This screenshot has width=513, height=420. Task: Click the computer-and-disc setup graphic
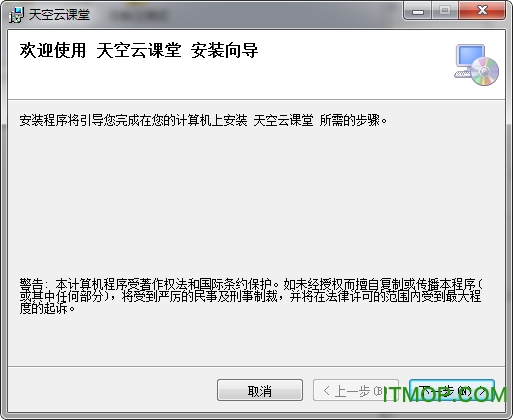[476, 65]
